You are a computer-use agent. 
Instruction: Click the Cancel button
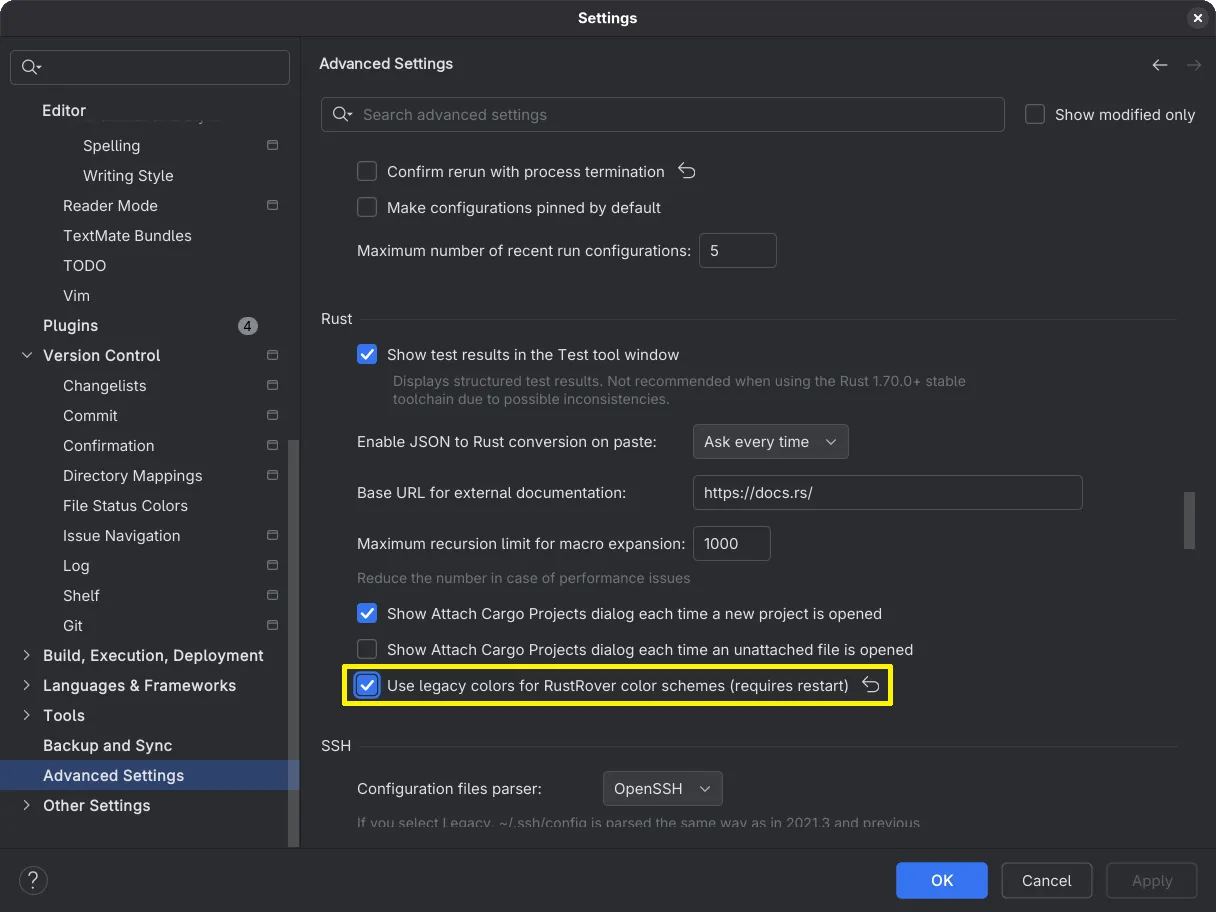coord(1046,880)
